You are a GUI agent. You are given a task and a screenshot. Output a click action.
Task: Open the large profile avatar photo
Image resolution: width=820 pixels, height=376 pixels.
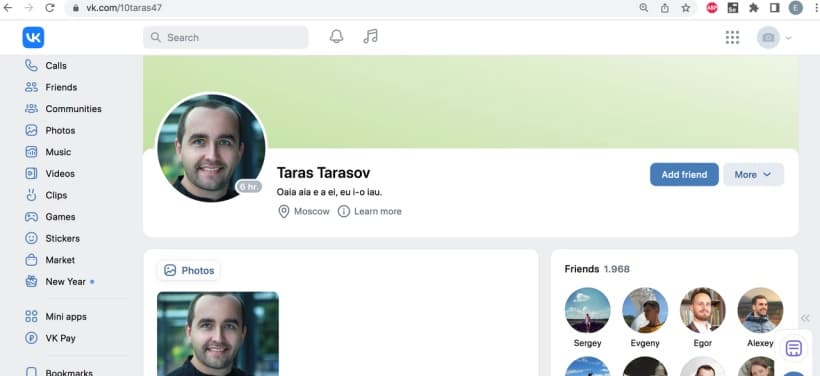tap(211, 148)
